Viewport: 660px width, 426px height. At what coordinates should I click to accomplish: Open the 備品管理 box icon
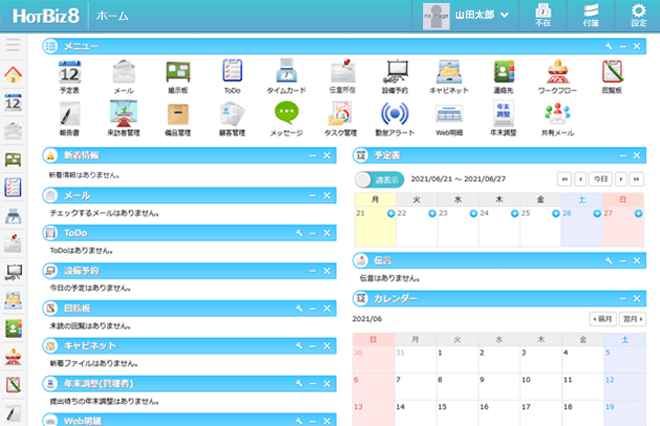tap(178, 114)
